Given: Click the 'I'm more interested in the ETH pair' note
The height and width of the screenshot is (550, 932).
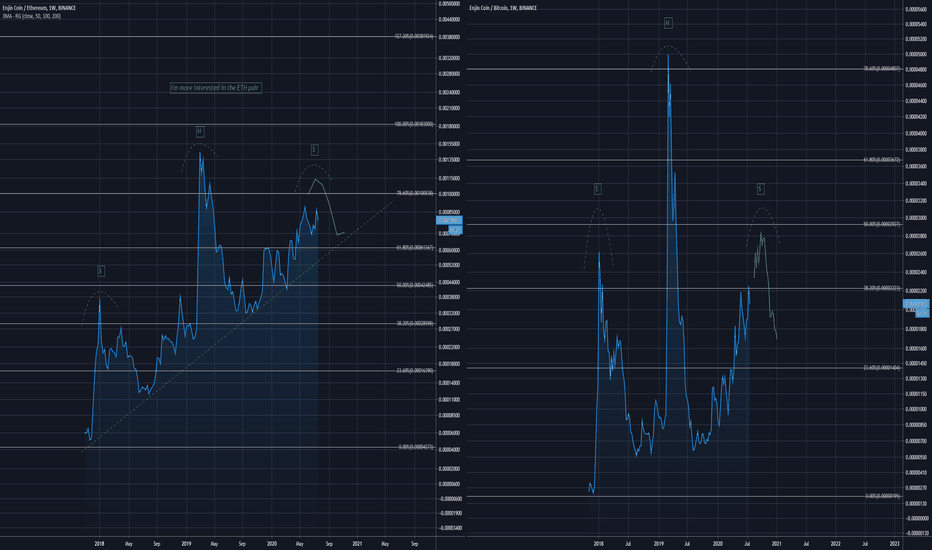Looking at the screenshot, I should click(x=215, y=88).
